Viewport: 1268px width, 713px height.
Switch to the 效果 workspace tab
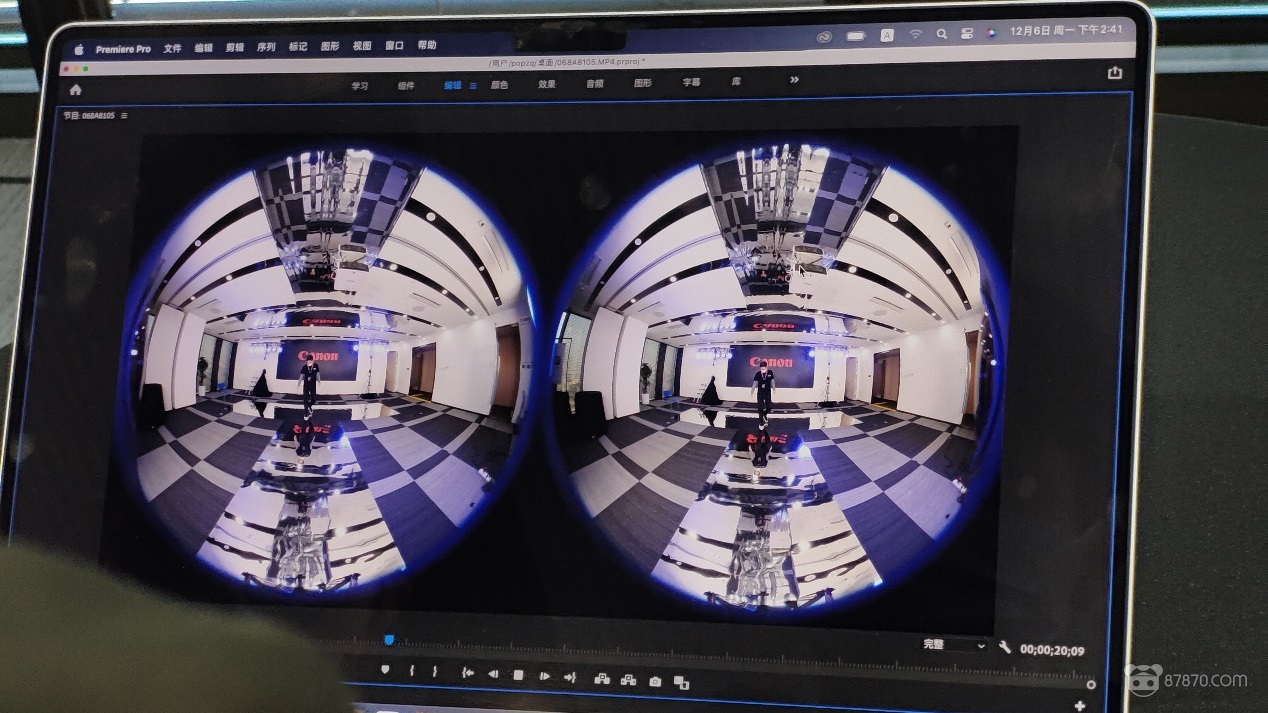point(547,84)
